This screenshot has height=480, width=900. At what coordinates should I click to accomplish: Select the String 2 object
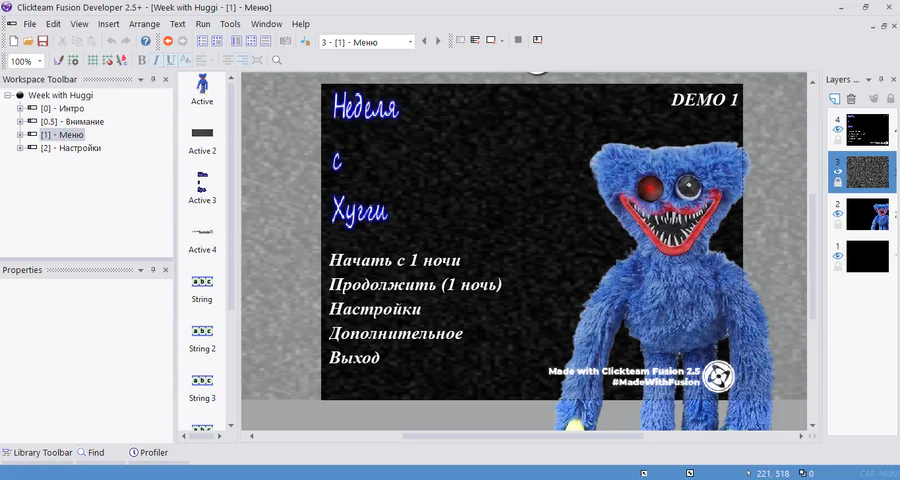[x=202, y=338]
